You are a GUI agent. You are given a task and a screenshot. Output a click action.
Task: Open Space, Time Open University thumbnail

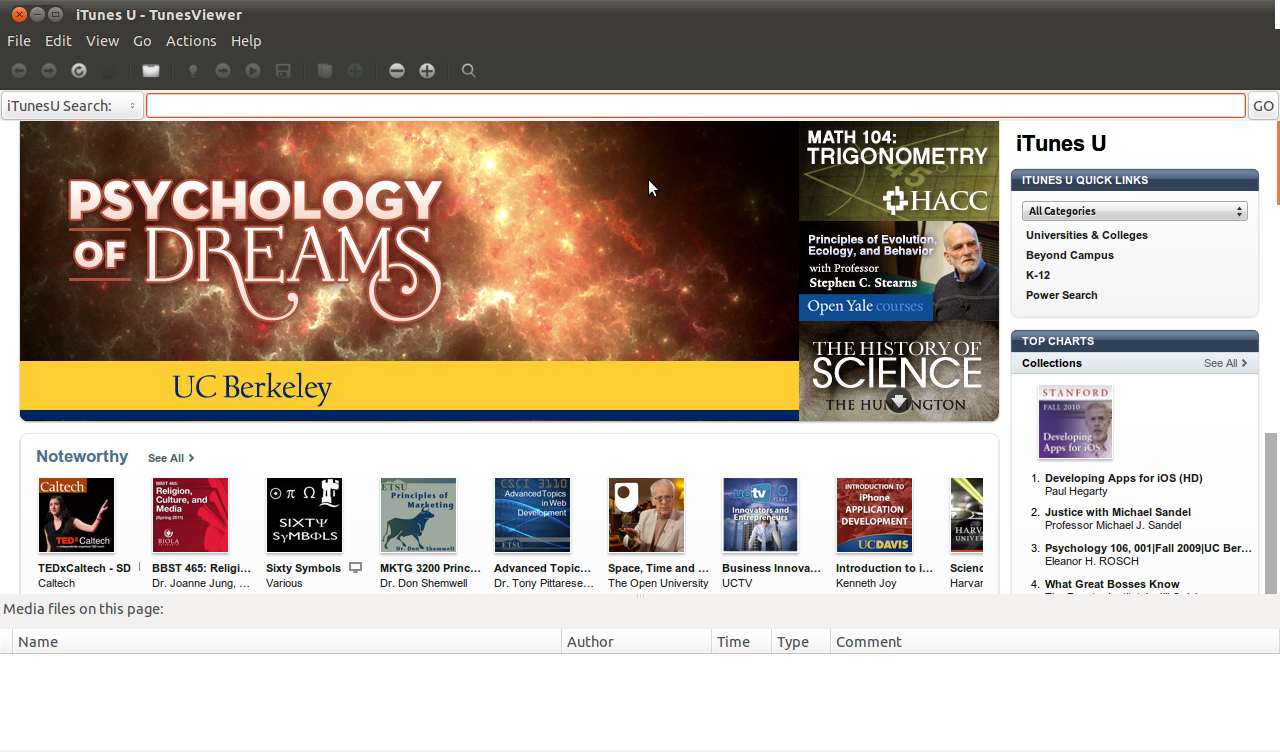pyautogui.click(x=646, y=515)
